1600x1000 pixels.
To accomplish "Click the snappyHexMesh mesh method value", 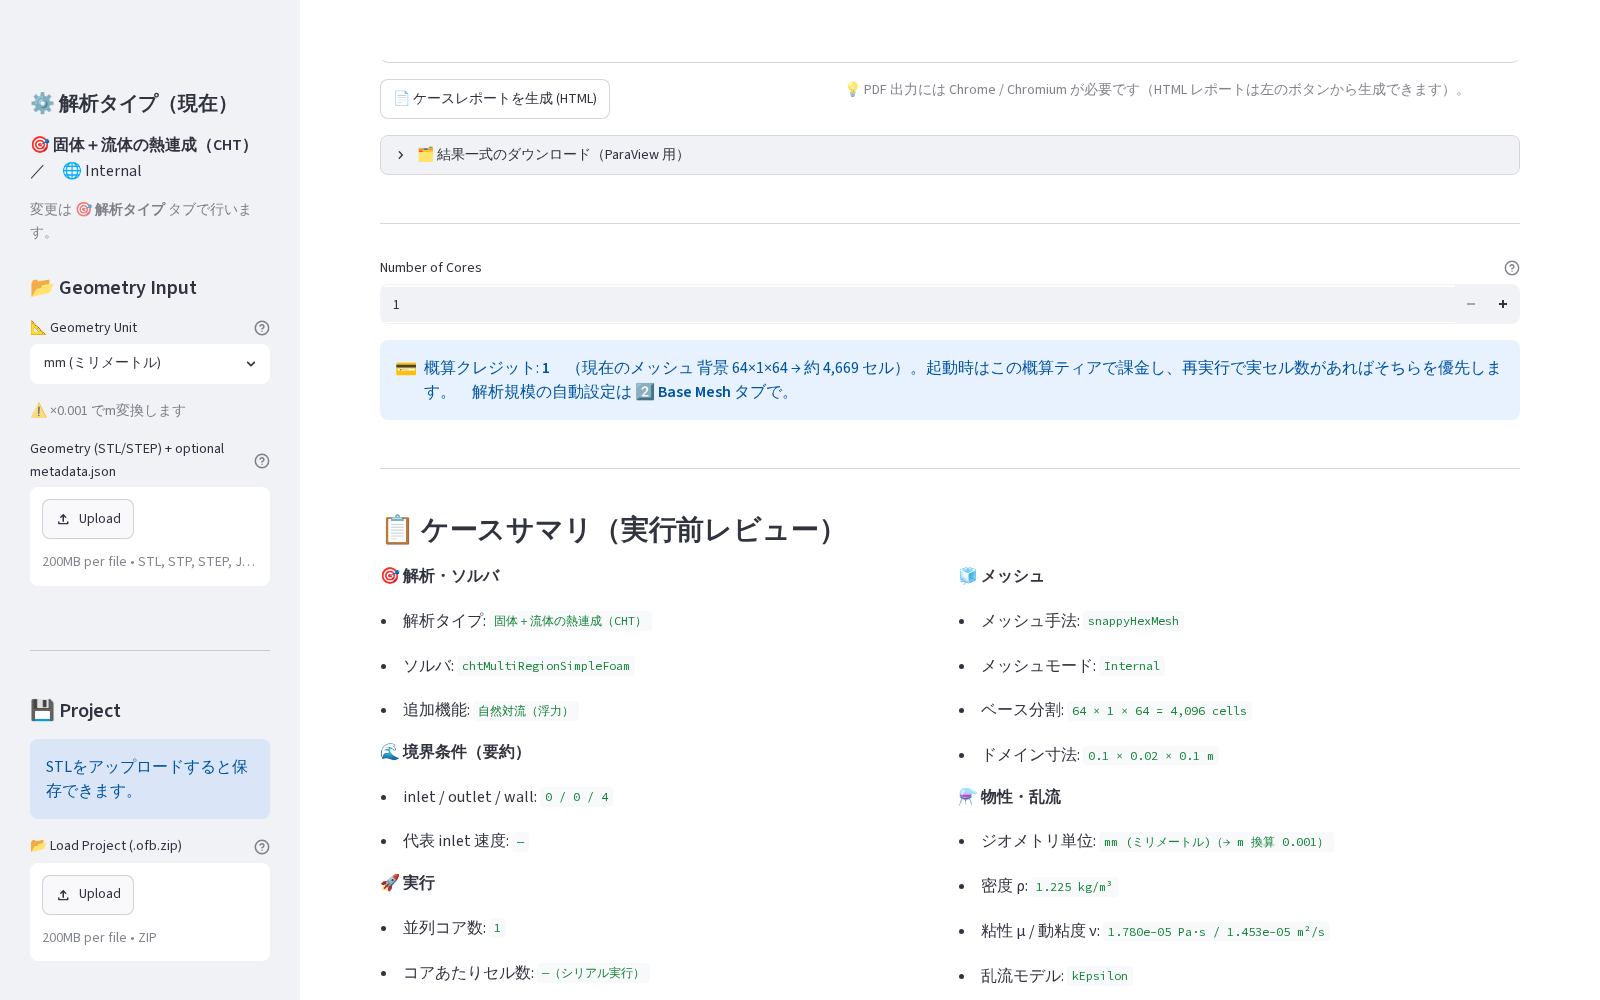I will click(1133, 621).
